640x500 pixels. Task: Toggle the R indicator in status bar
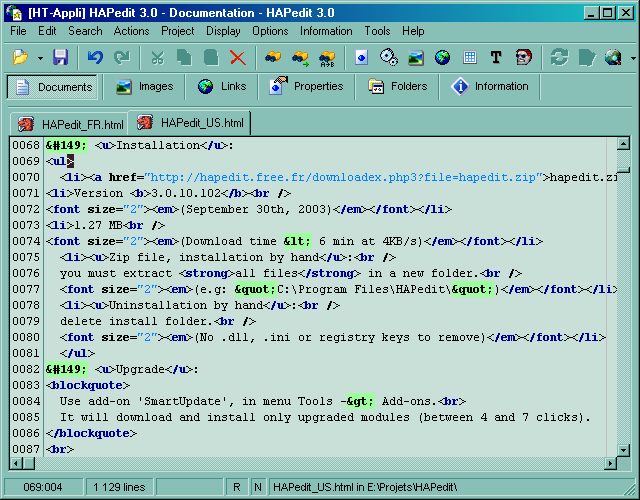pyautogui.click(x=237, y=487)
